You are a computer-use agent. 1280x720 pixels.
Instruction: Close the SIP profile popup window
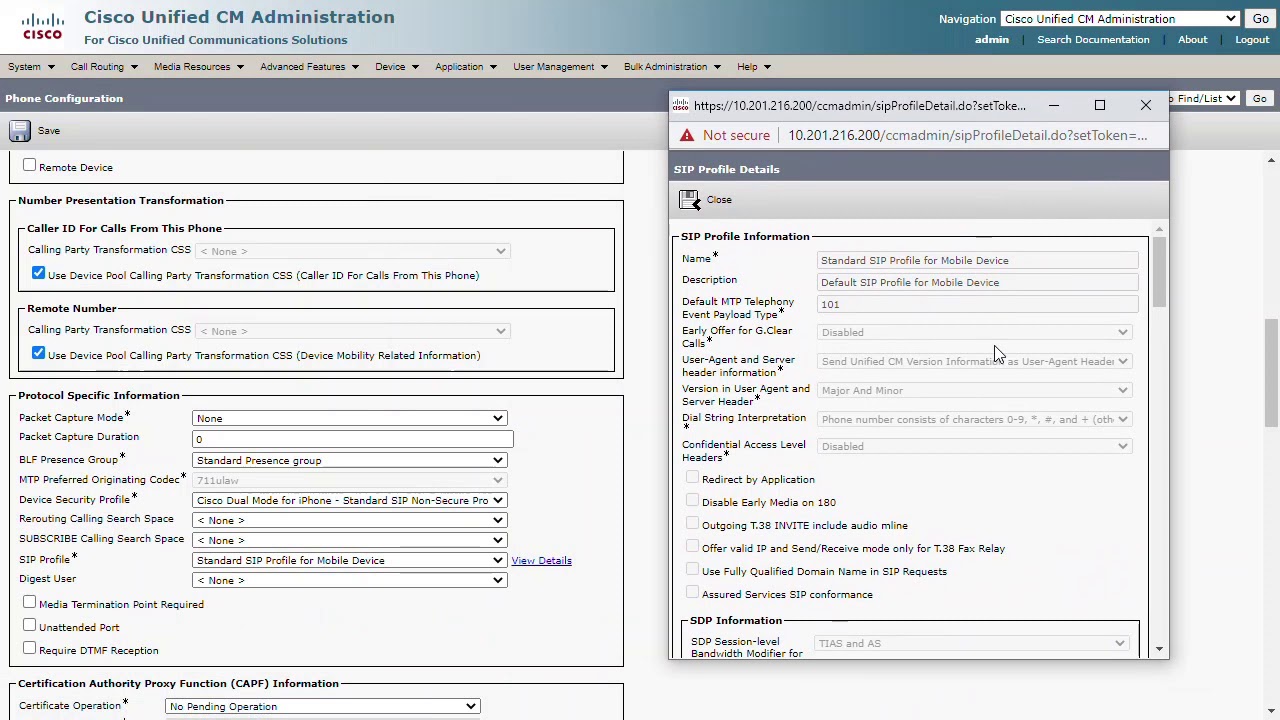point(1146,105)
